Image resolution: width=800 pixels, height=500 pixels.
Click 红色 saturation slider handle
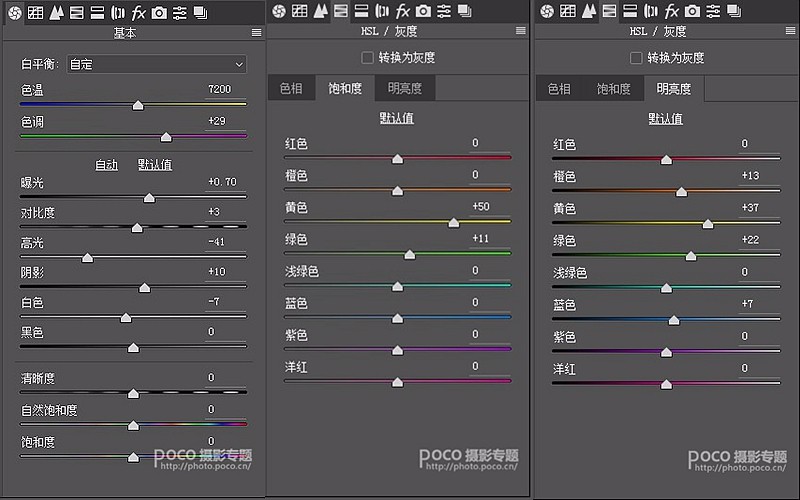[x=397, y=159]
